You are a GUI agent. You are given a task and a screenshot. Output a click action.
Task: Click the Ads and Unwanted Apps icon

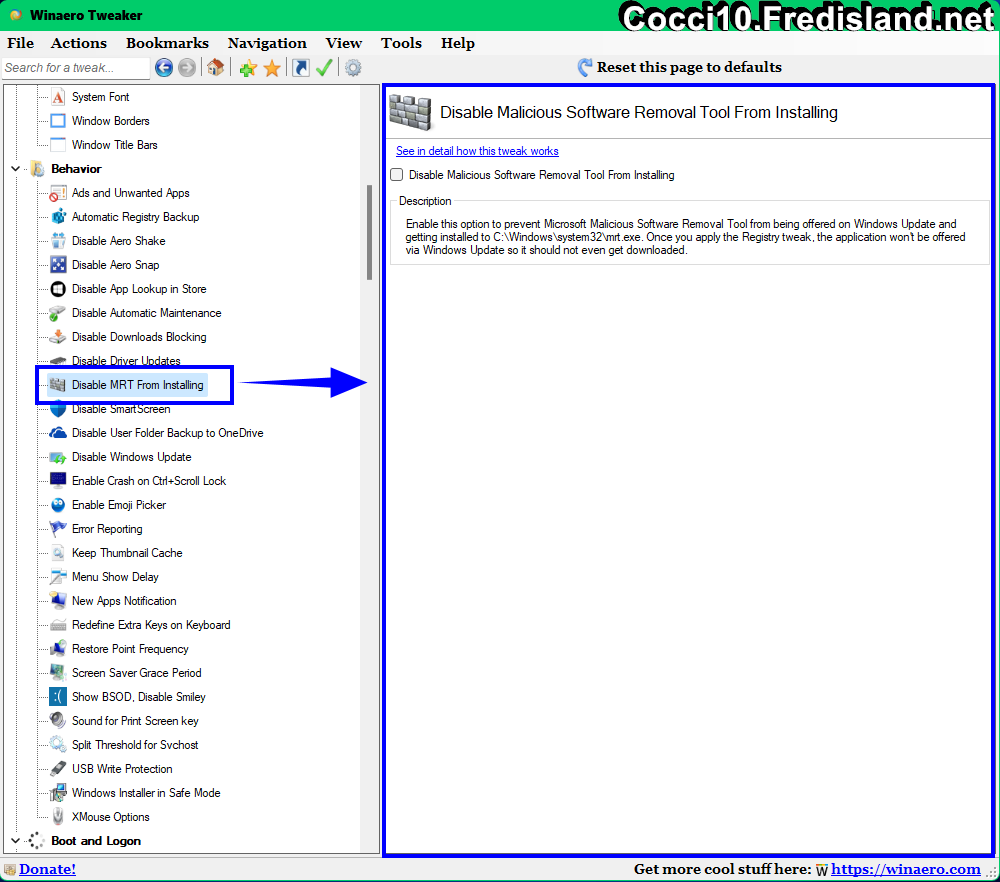point(58,193)
